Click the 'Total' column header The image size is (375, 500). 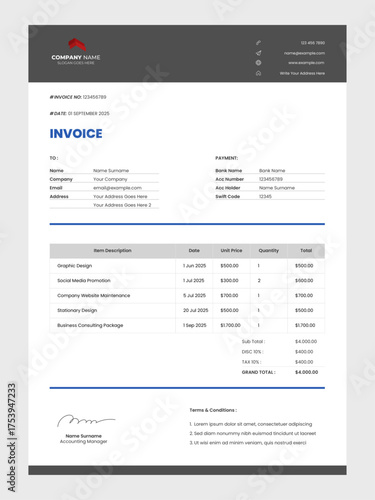306,250
